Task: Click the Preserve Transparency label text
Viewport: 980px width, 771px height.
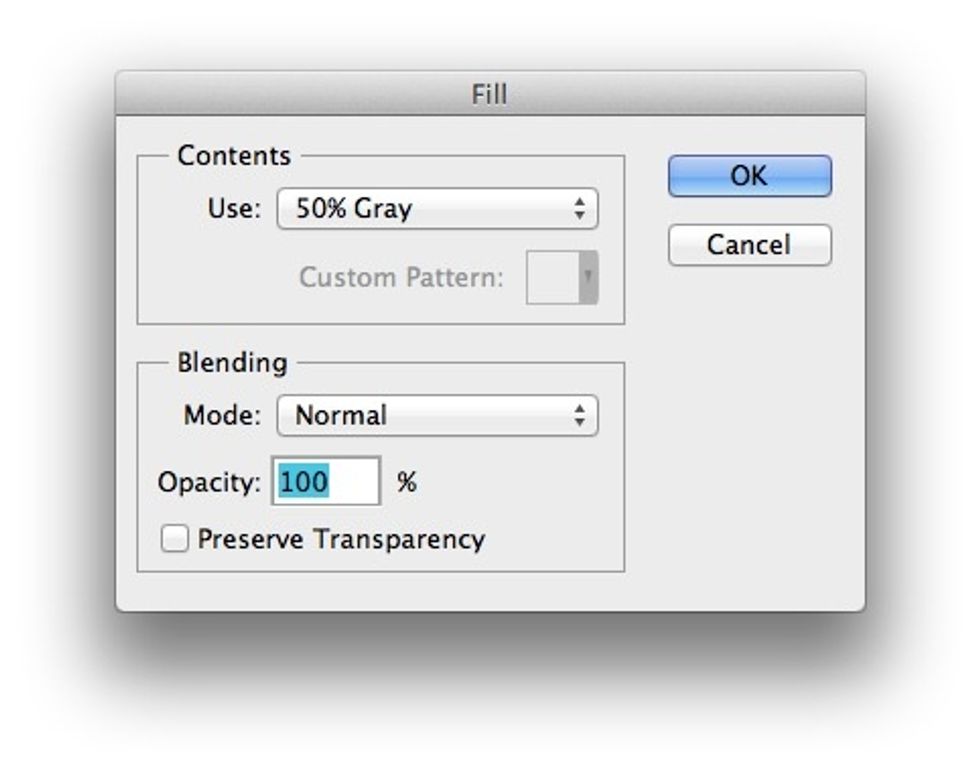Action: [340, 539]
